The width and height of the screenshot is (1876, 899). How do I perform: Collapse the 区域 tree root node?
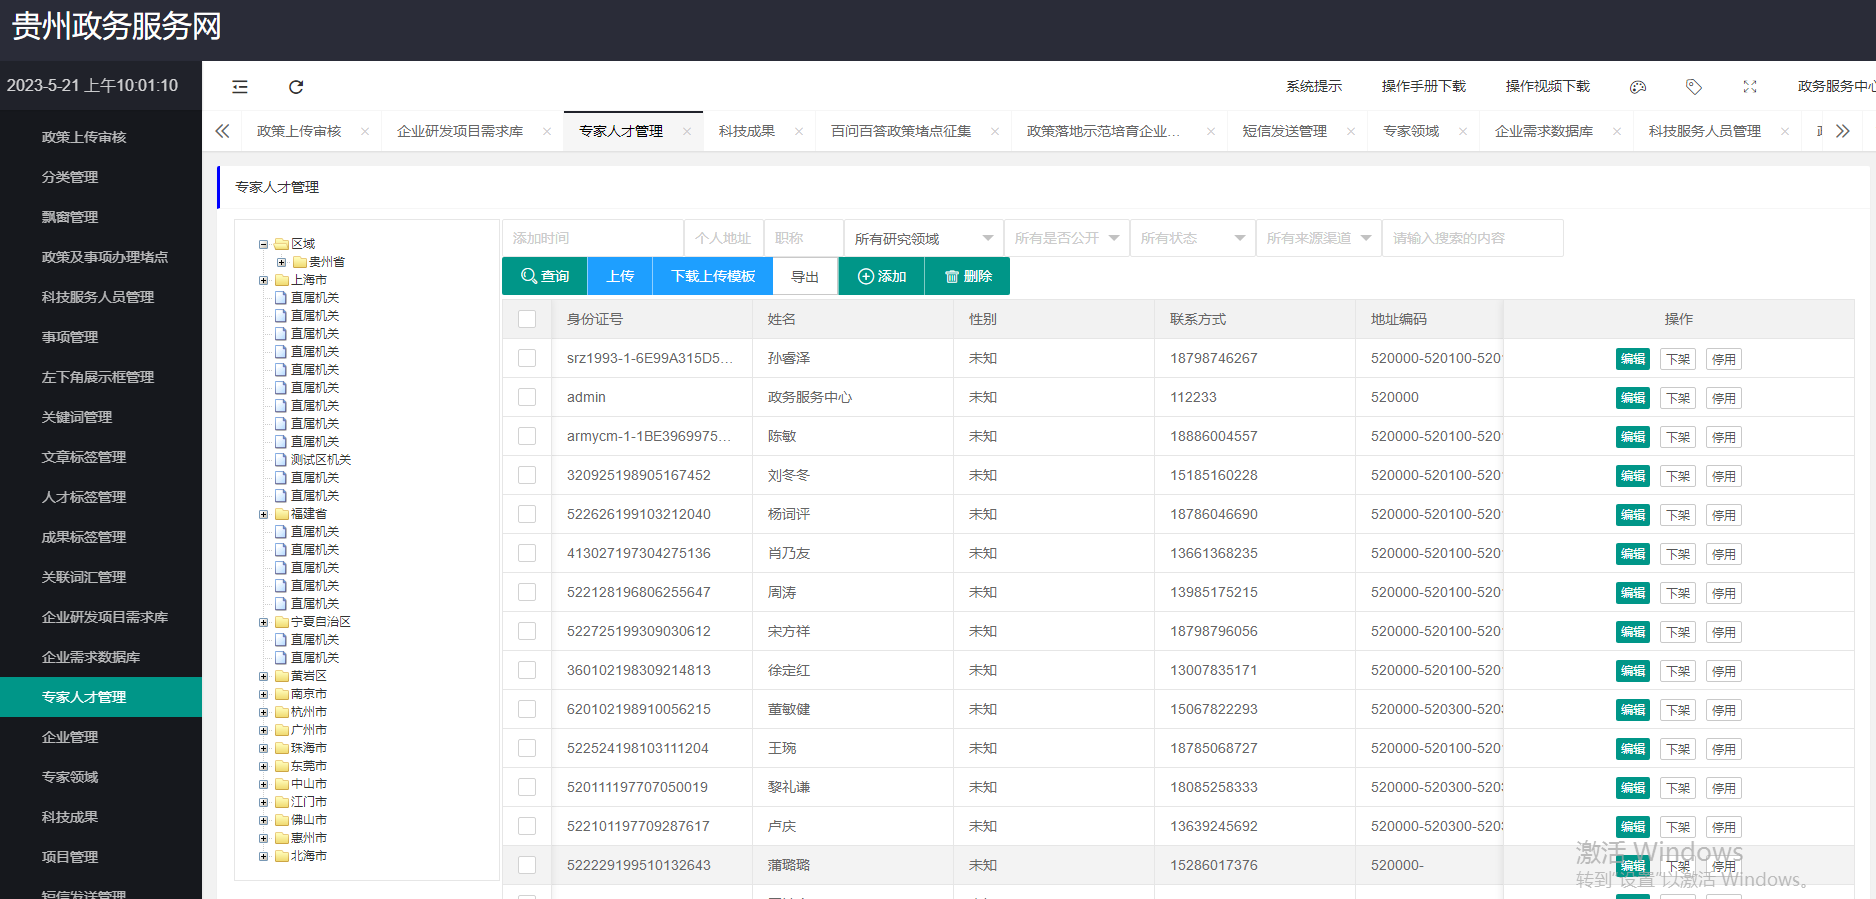coord(264,244)
